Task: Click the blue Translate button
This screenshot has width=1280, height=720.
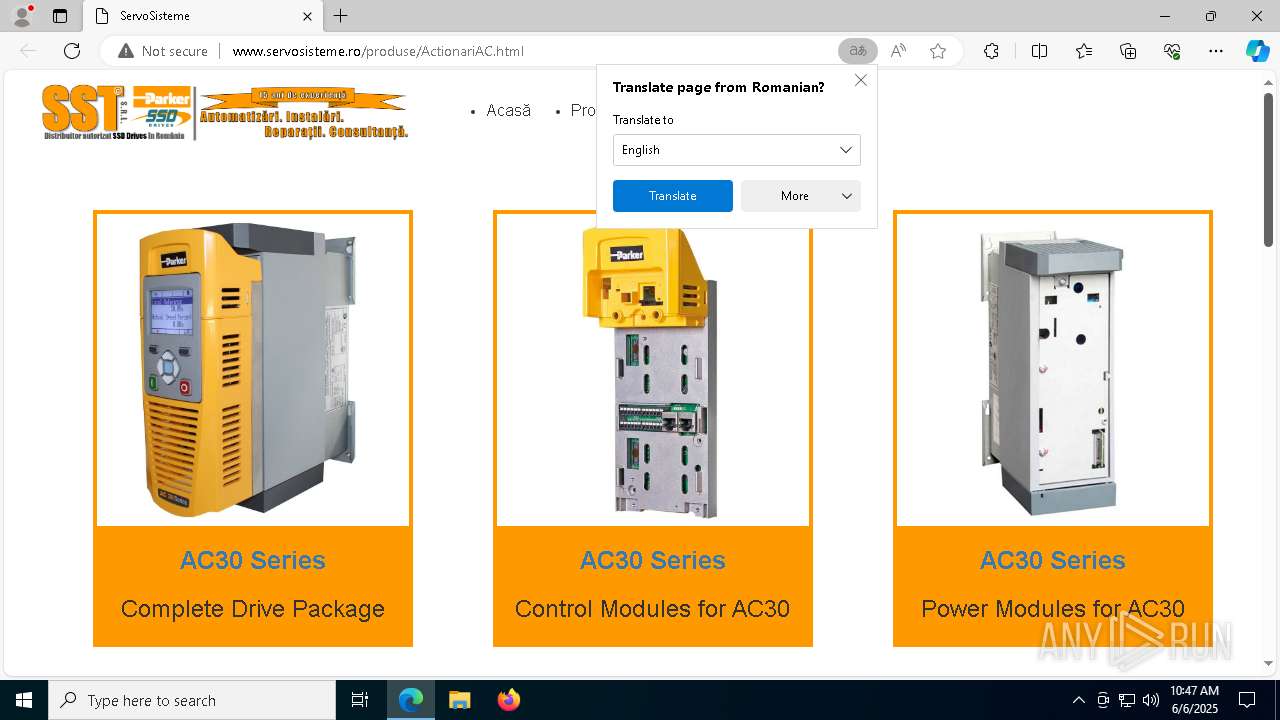Action: (673, 196)
